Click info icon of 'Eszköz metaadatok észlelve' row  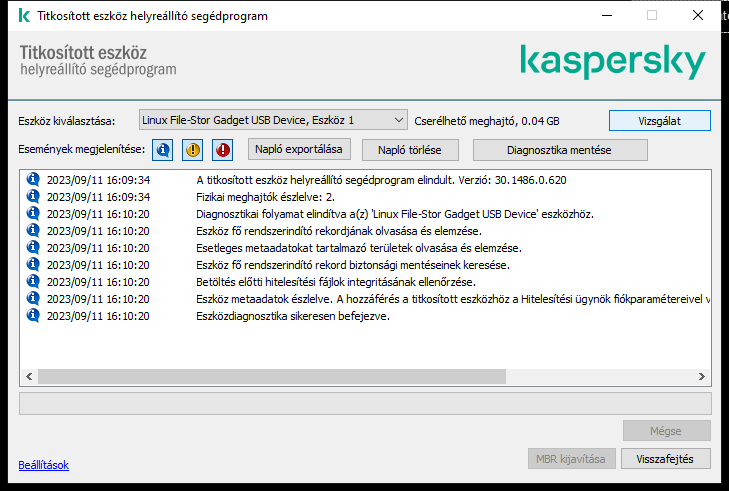click(x=33, y=298)
